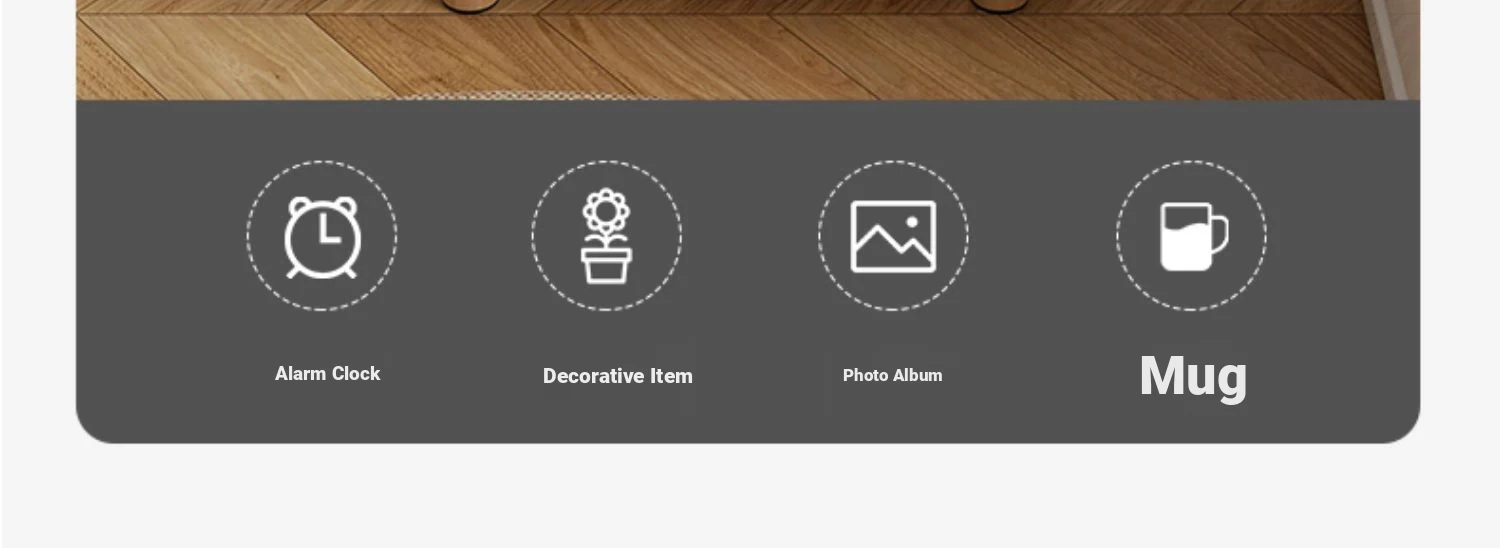Tap the mug icon
This screenshot has width=1500, height=548.
(1193, 236)
